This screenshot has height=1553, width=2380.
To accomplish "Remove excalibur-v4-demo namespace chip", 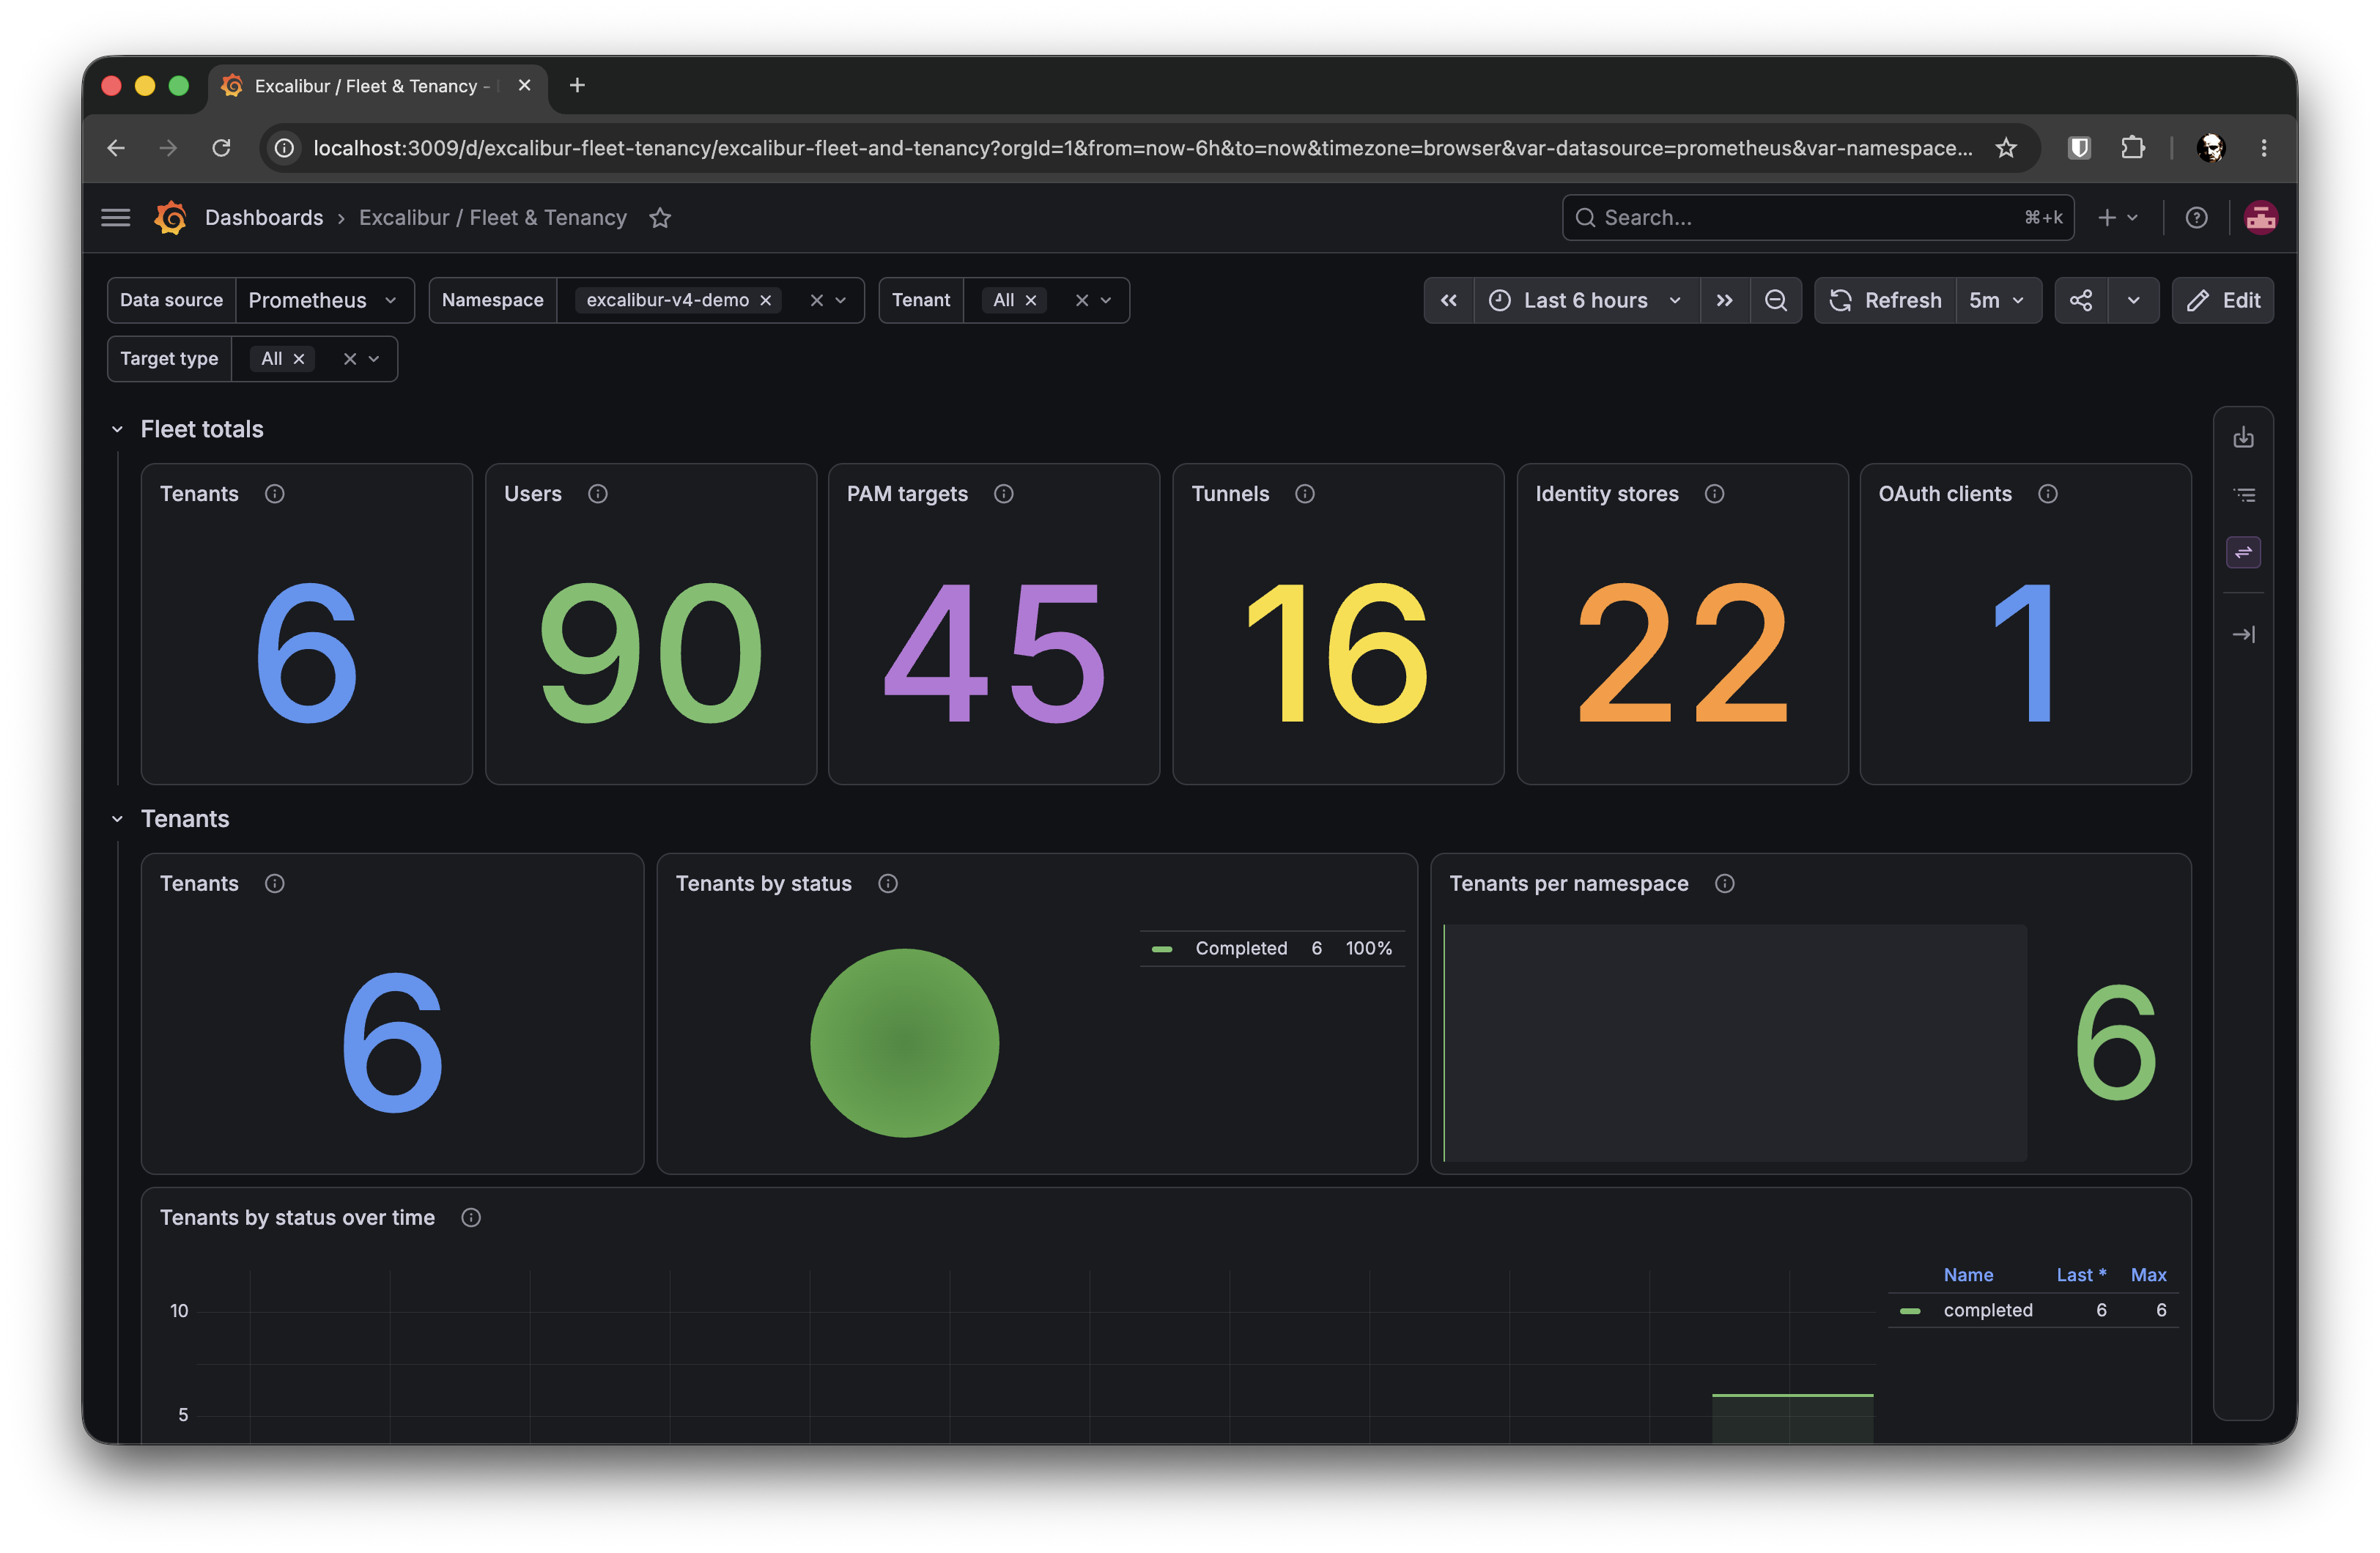I will (x=766, y=300).
